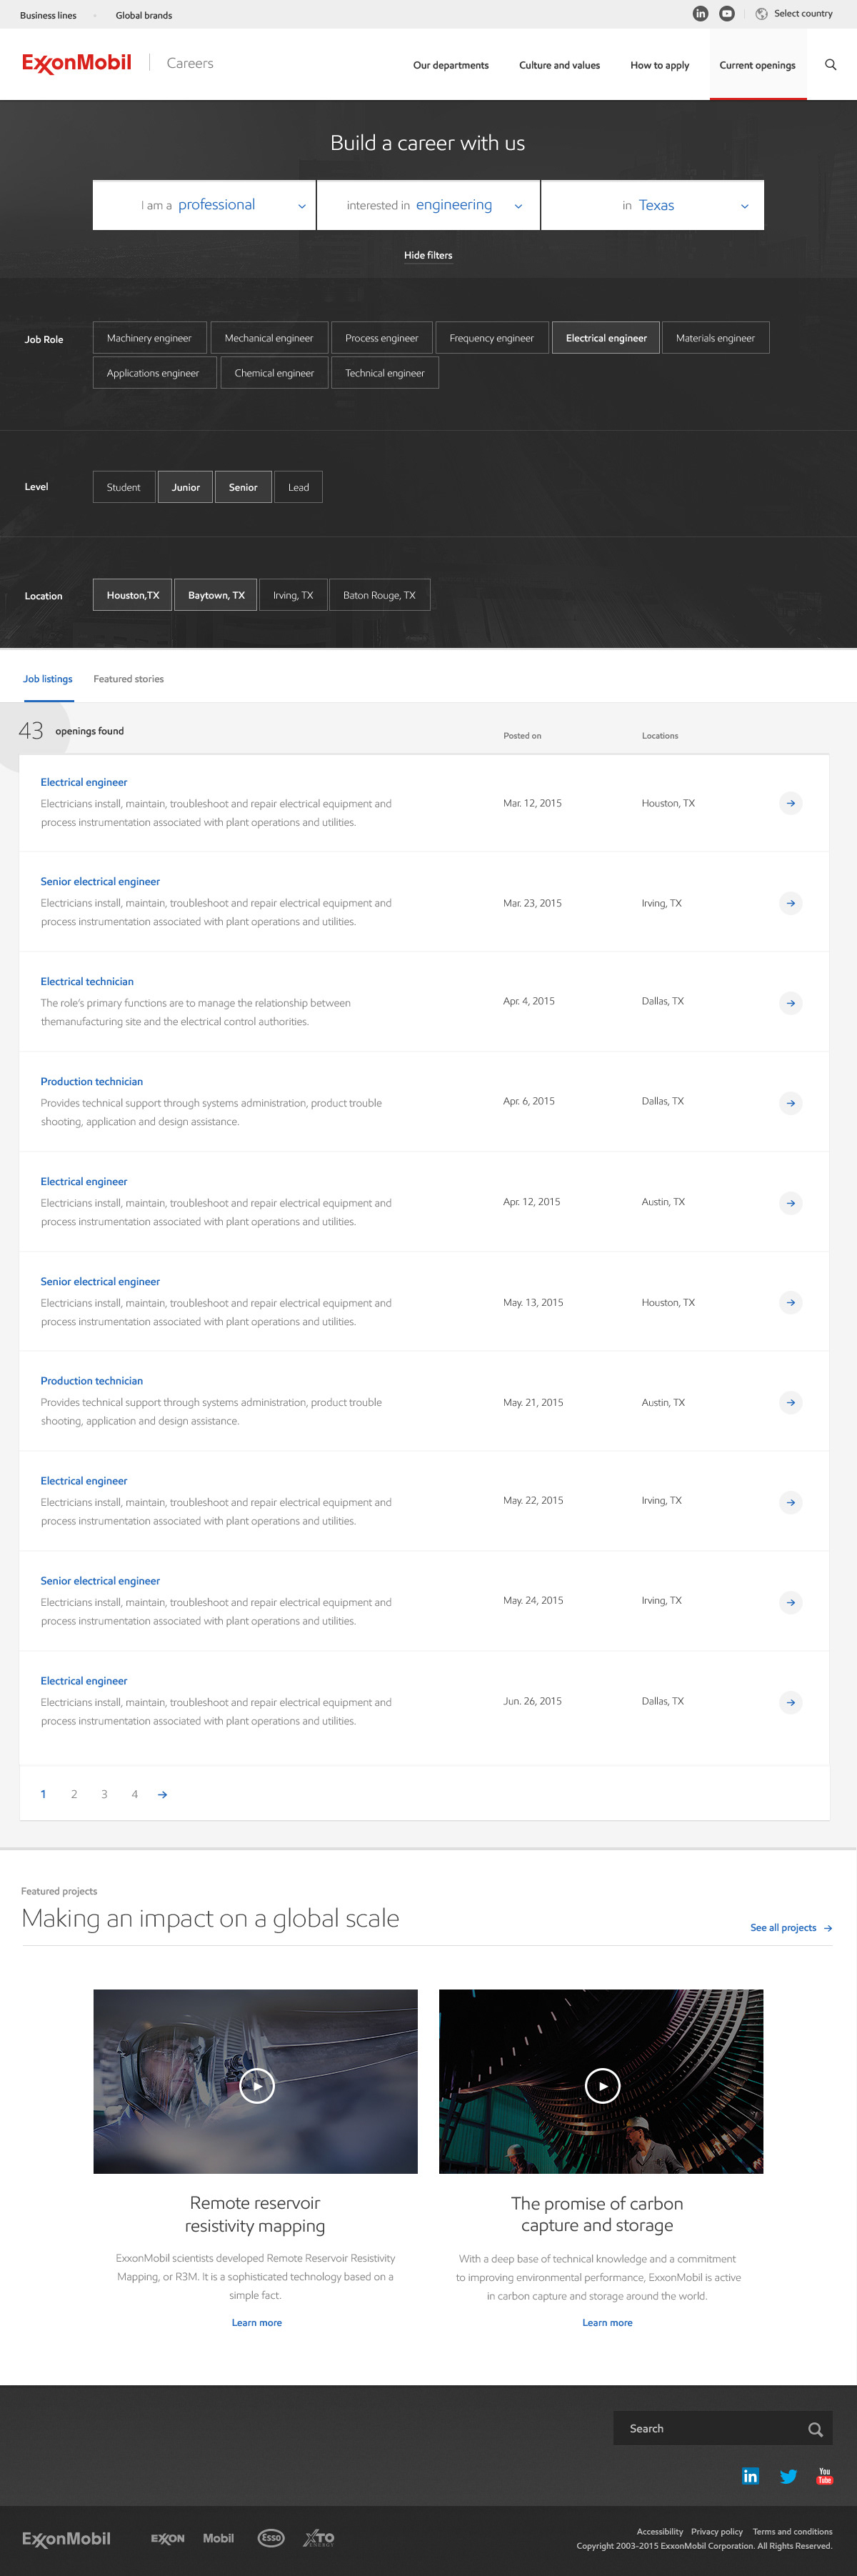Expand the 'in Texas' location dropdown
Viewport: 857px width, 2576px height.
tap(652, 205)
